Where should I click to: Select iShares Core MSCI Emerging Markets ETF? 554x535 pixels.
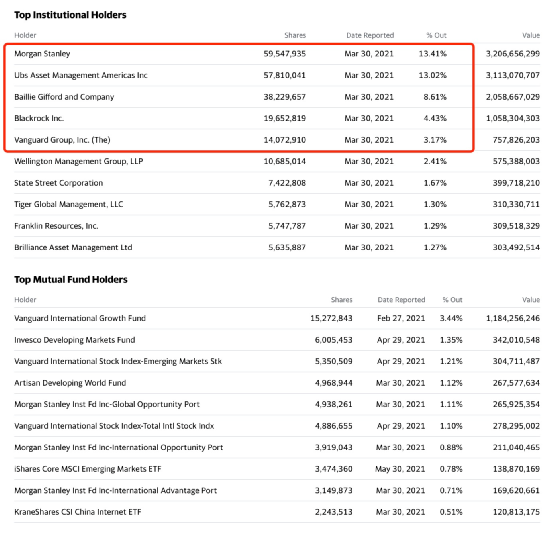pyautogui.click(x=87, y=469)
